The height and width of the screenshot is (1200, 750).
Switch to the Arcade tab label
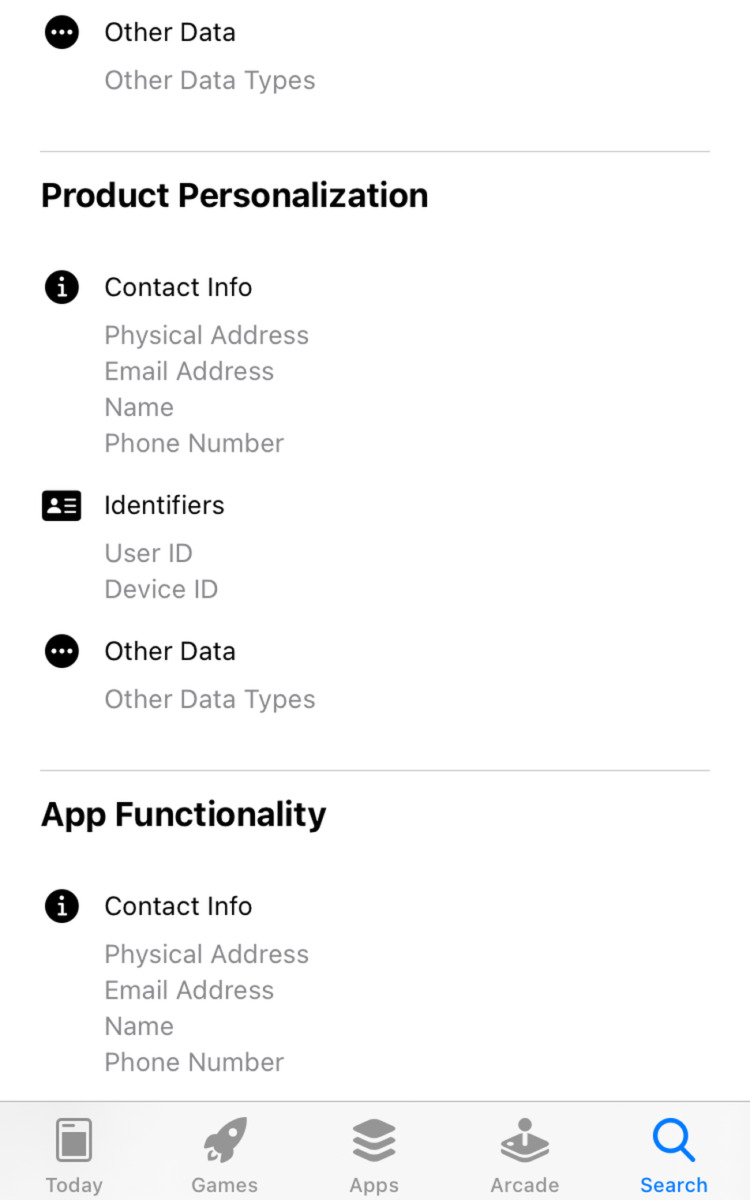click(524, 1185)
